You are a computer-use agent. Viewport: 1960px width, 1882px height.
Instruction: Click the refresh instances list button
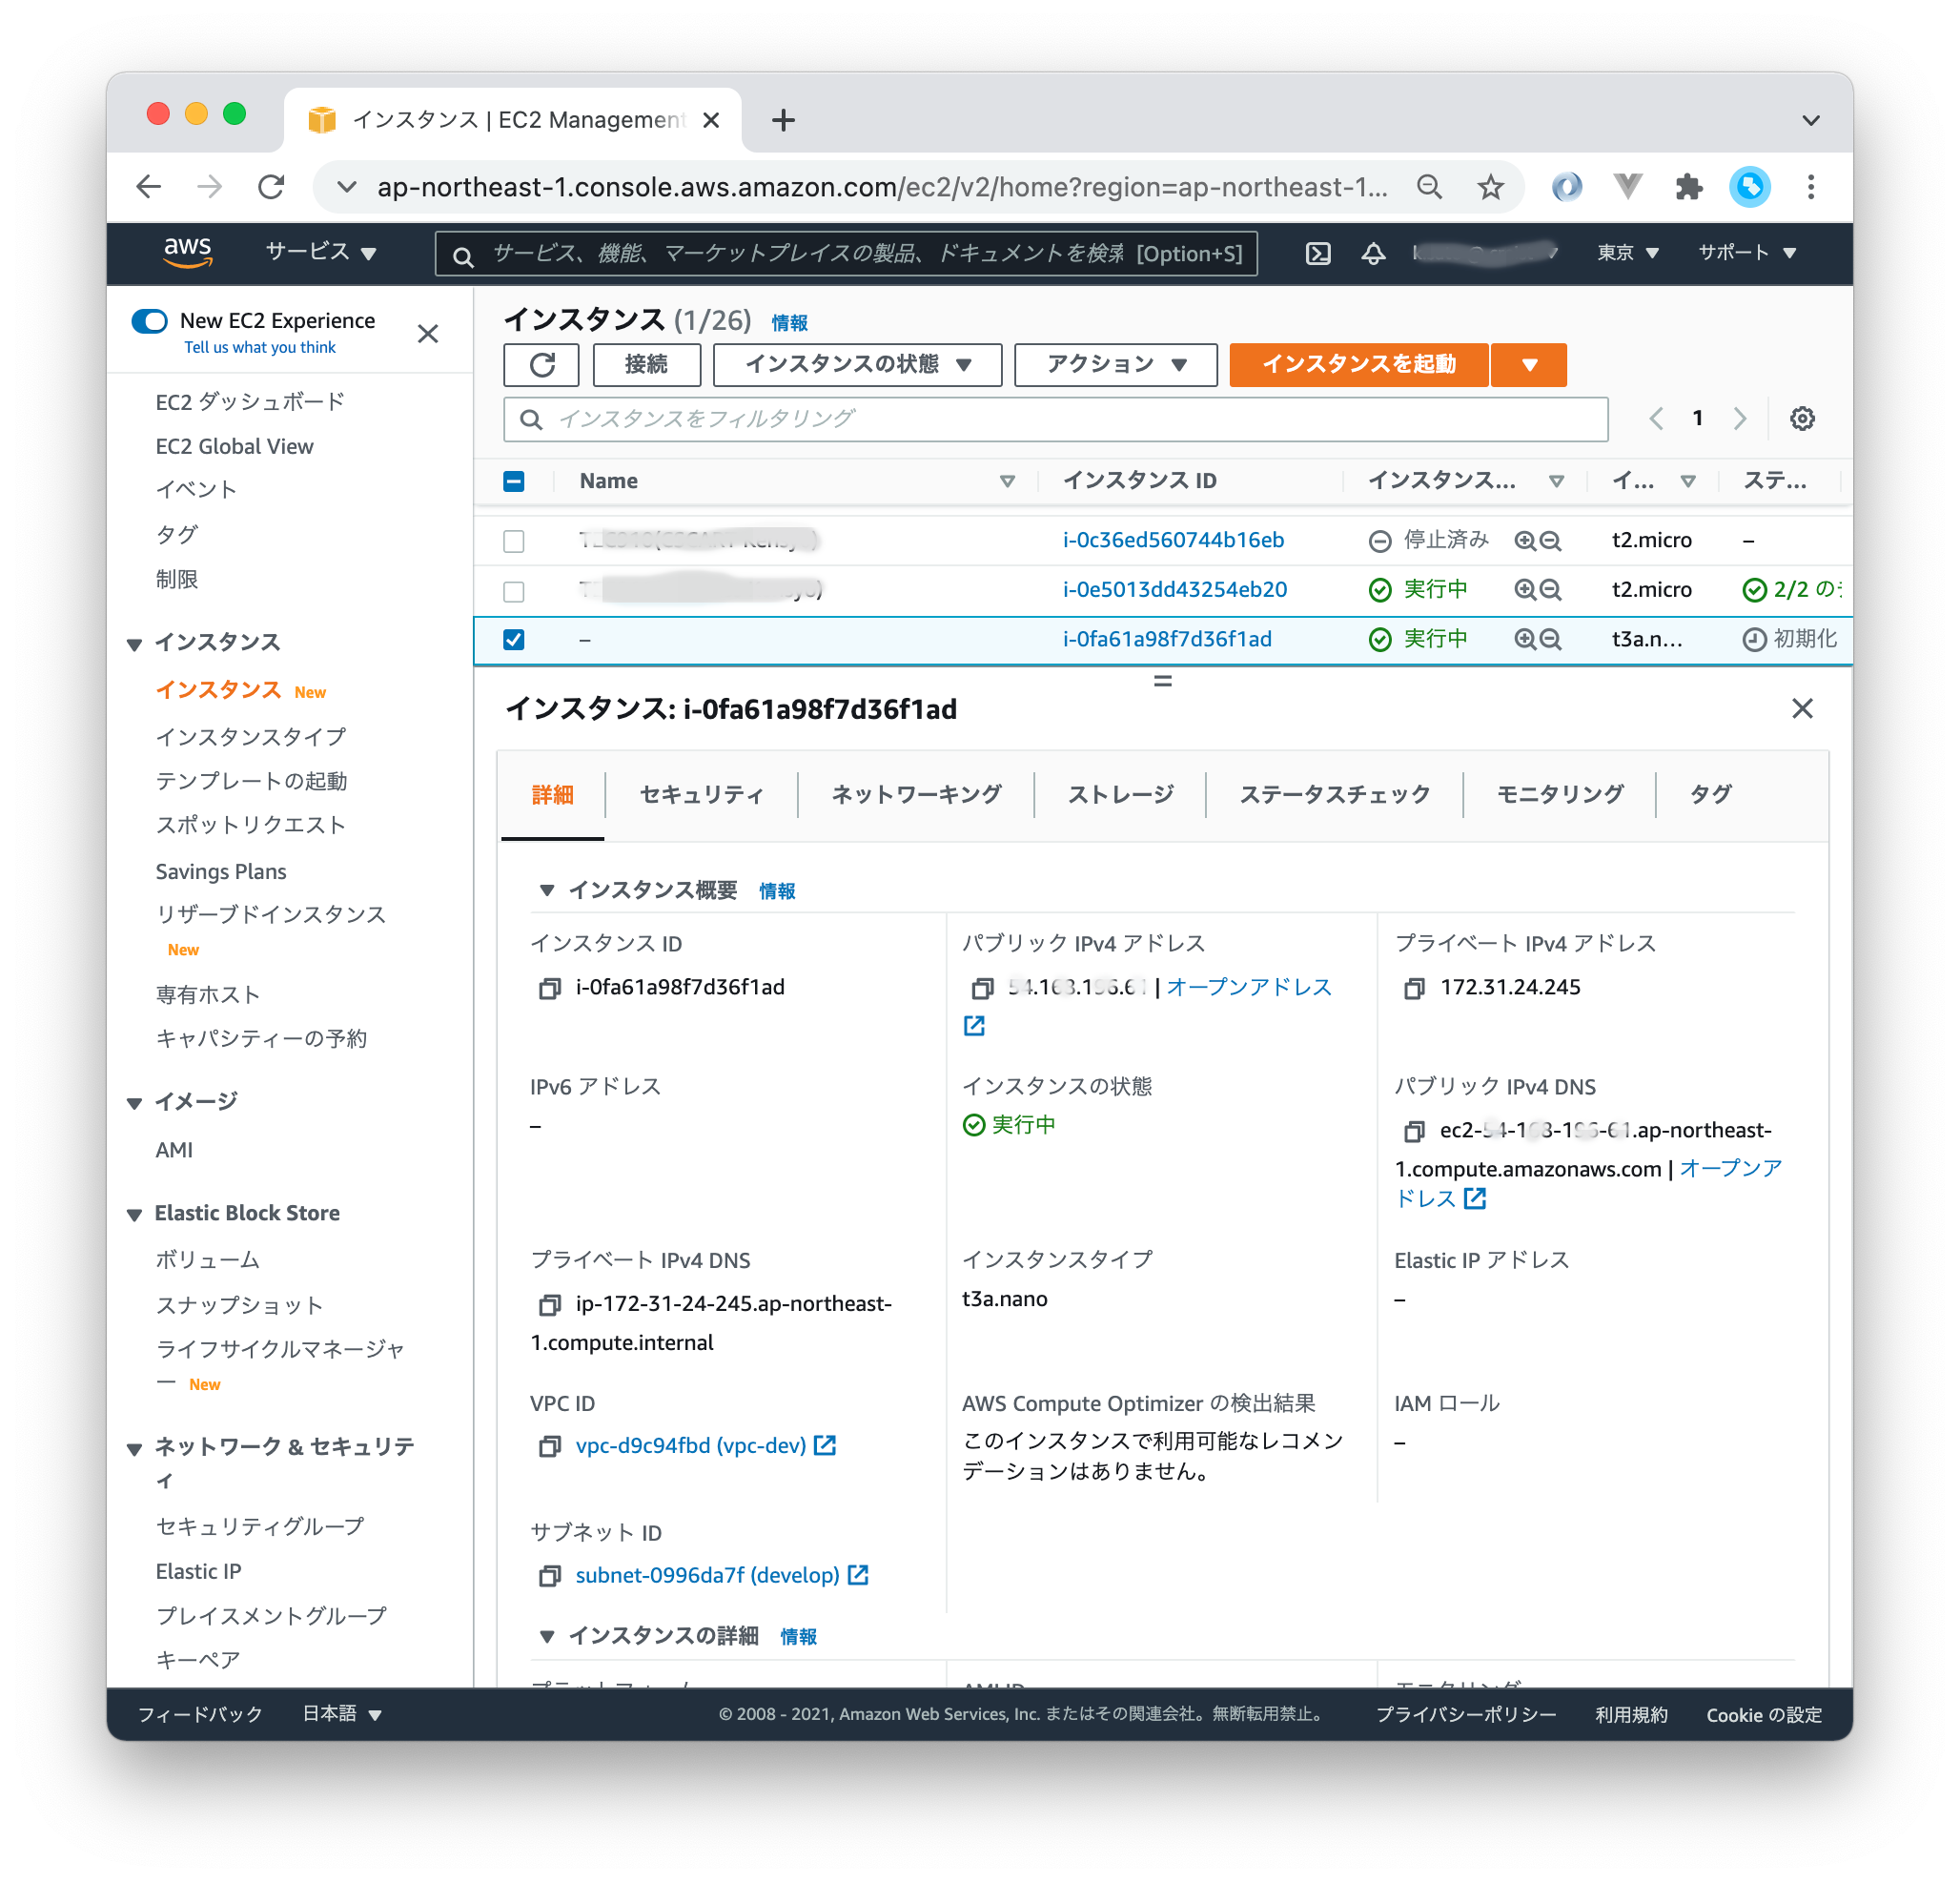coord(541,364)
